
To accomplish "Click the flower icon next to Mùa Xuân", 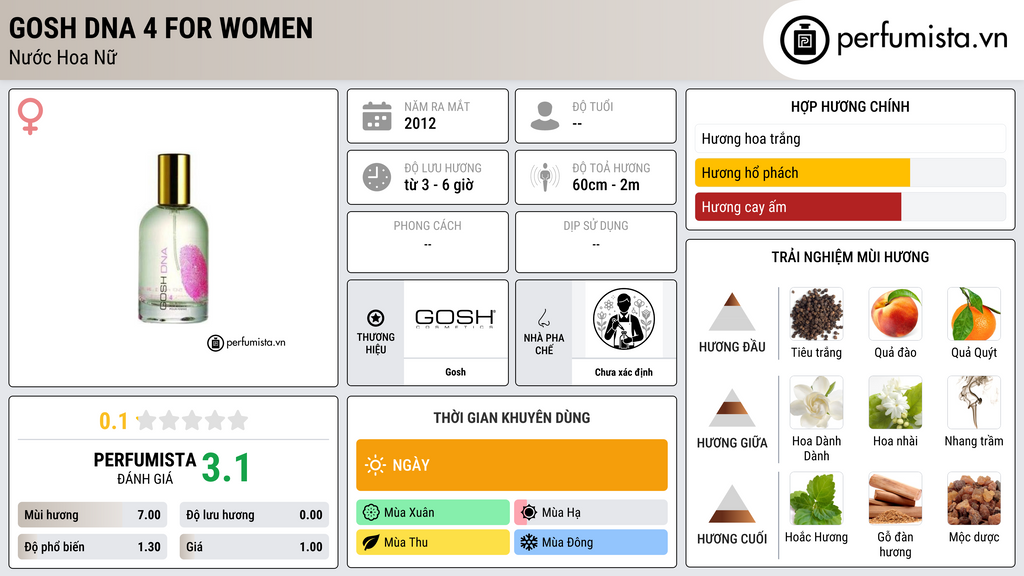I will click(x=371, y=512).
